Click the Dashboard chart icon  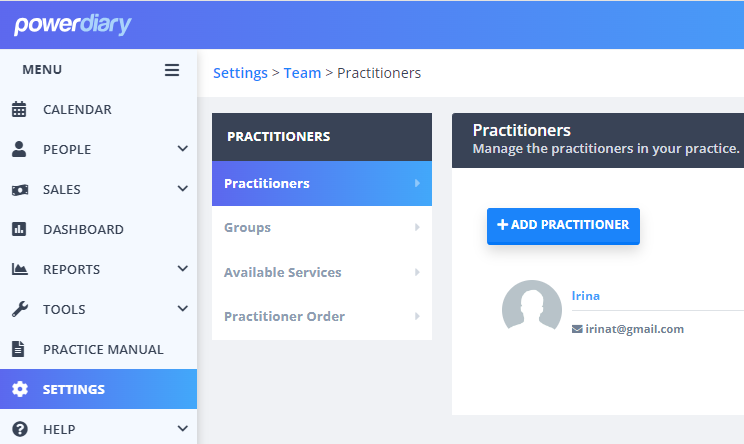(19, 229)
